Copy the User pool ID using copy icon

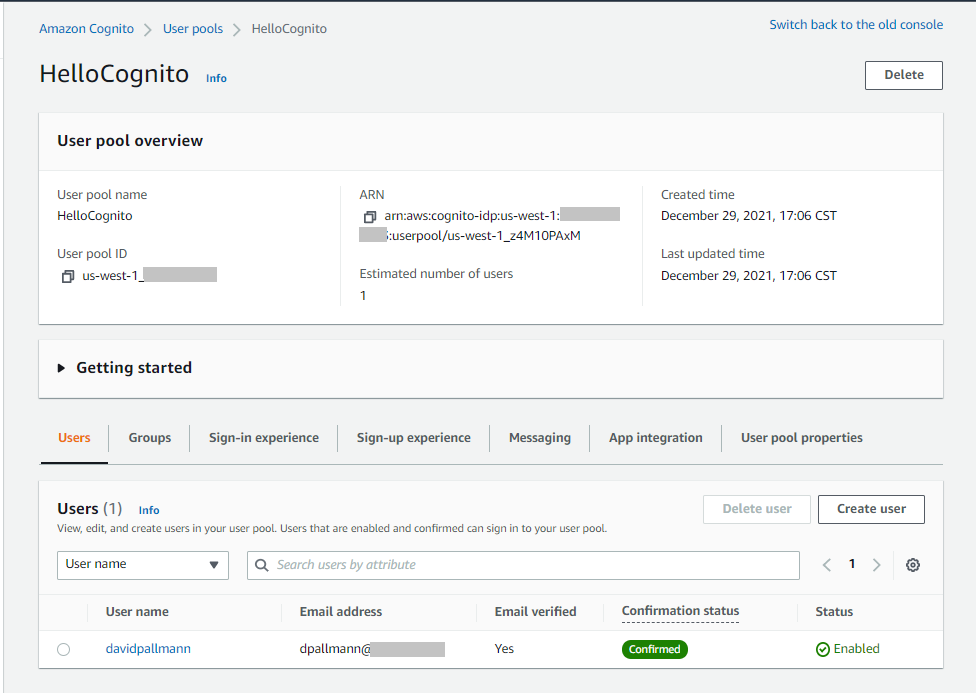pyautogui.click(x=68, y=276)
